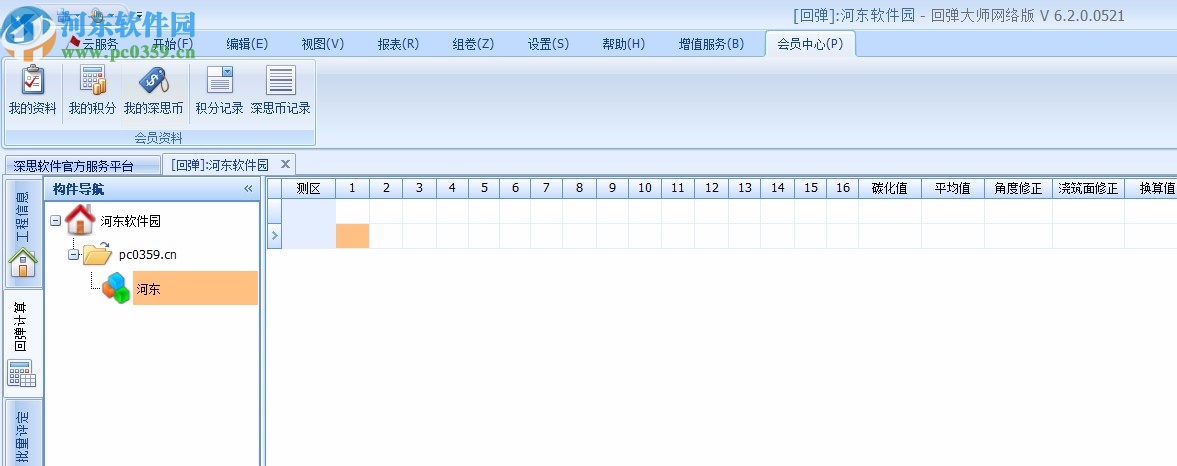Open 积分记录 points record icon

[x=220, y=81]
